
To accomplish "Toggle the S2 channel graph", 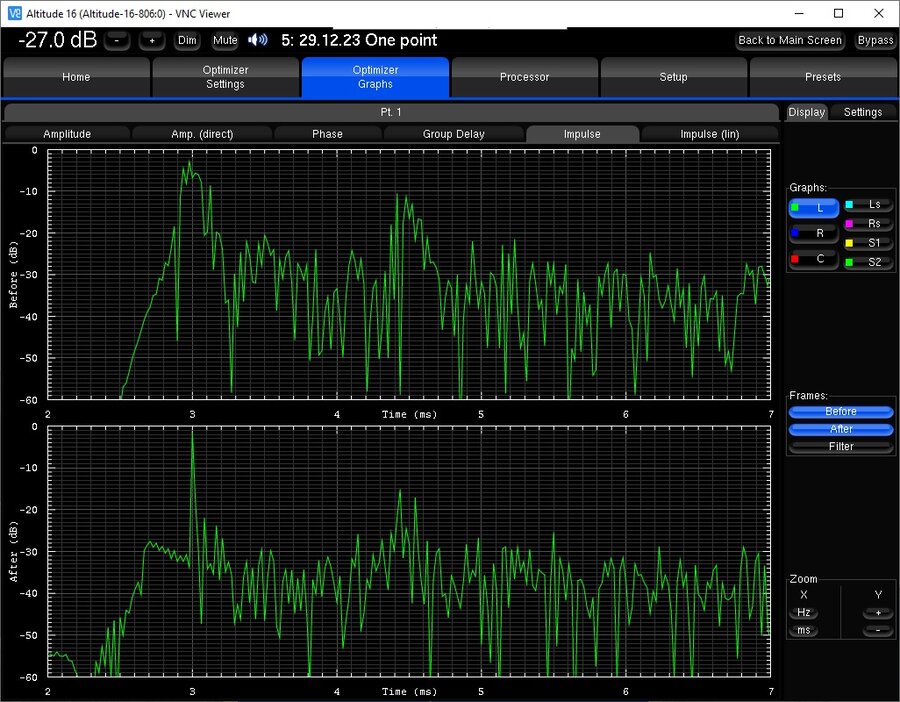I will tap(868, 262).
